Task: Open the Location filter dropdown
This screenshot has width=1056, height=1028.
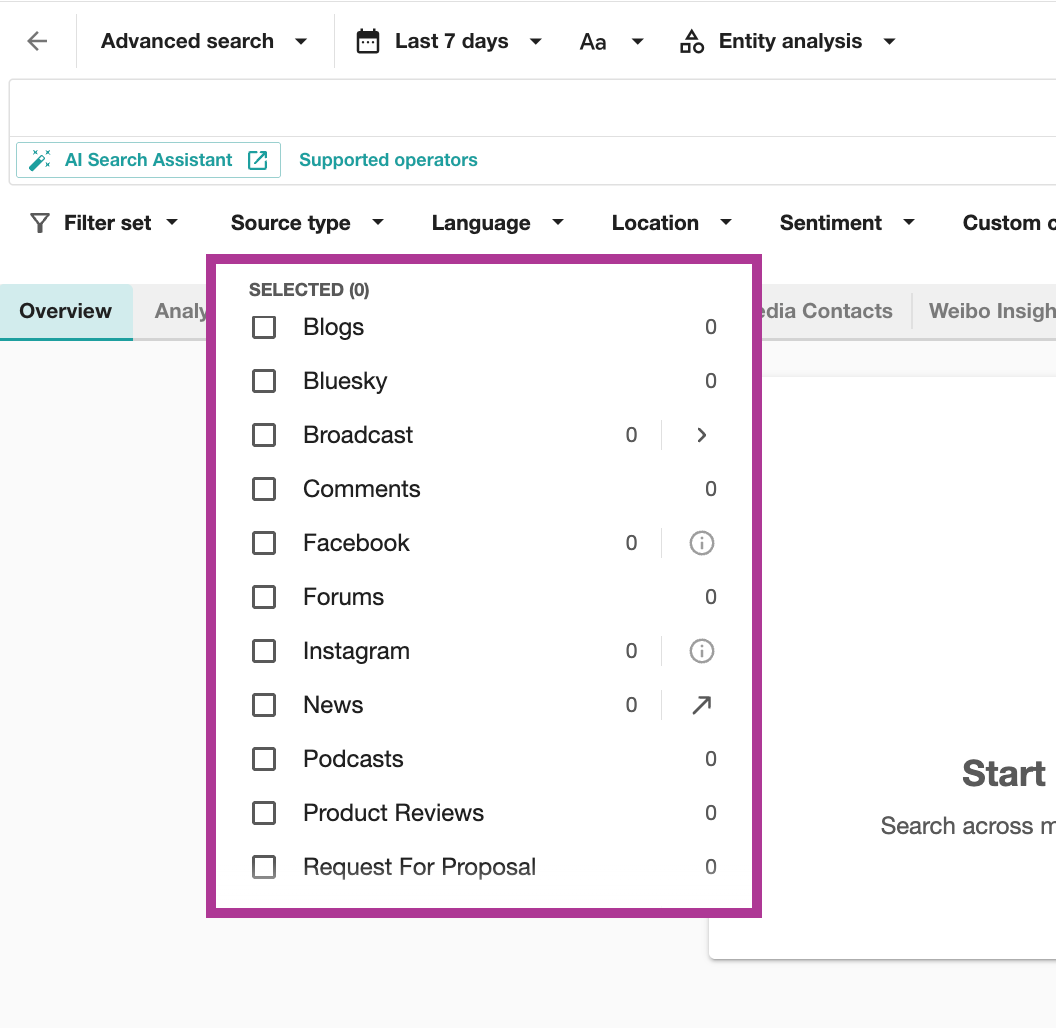Action: [x=671, y=223]
